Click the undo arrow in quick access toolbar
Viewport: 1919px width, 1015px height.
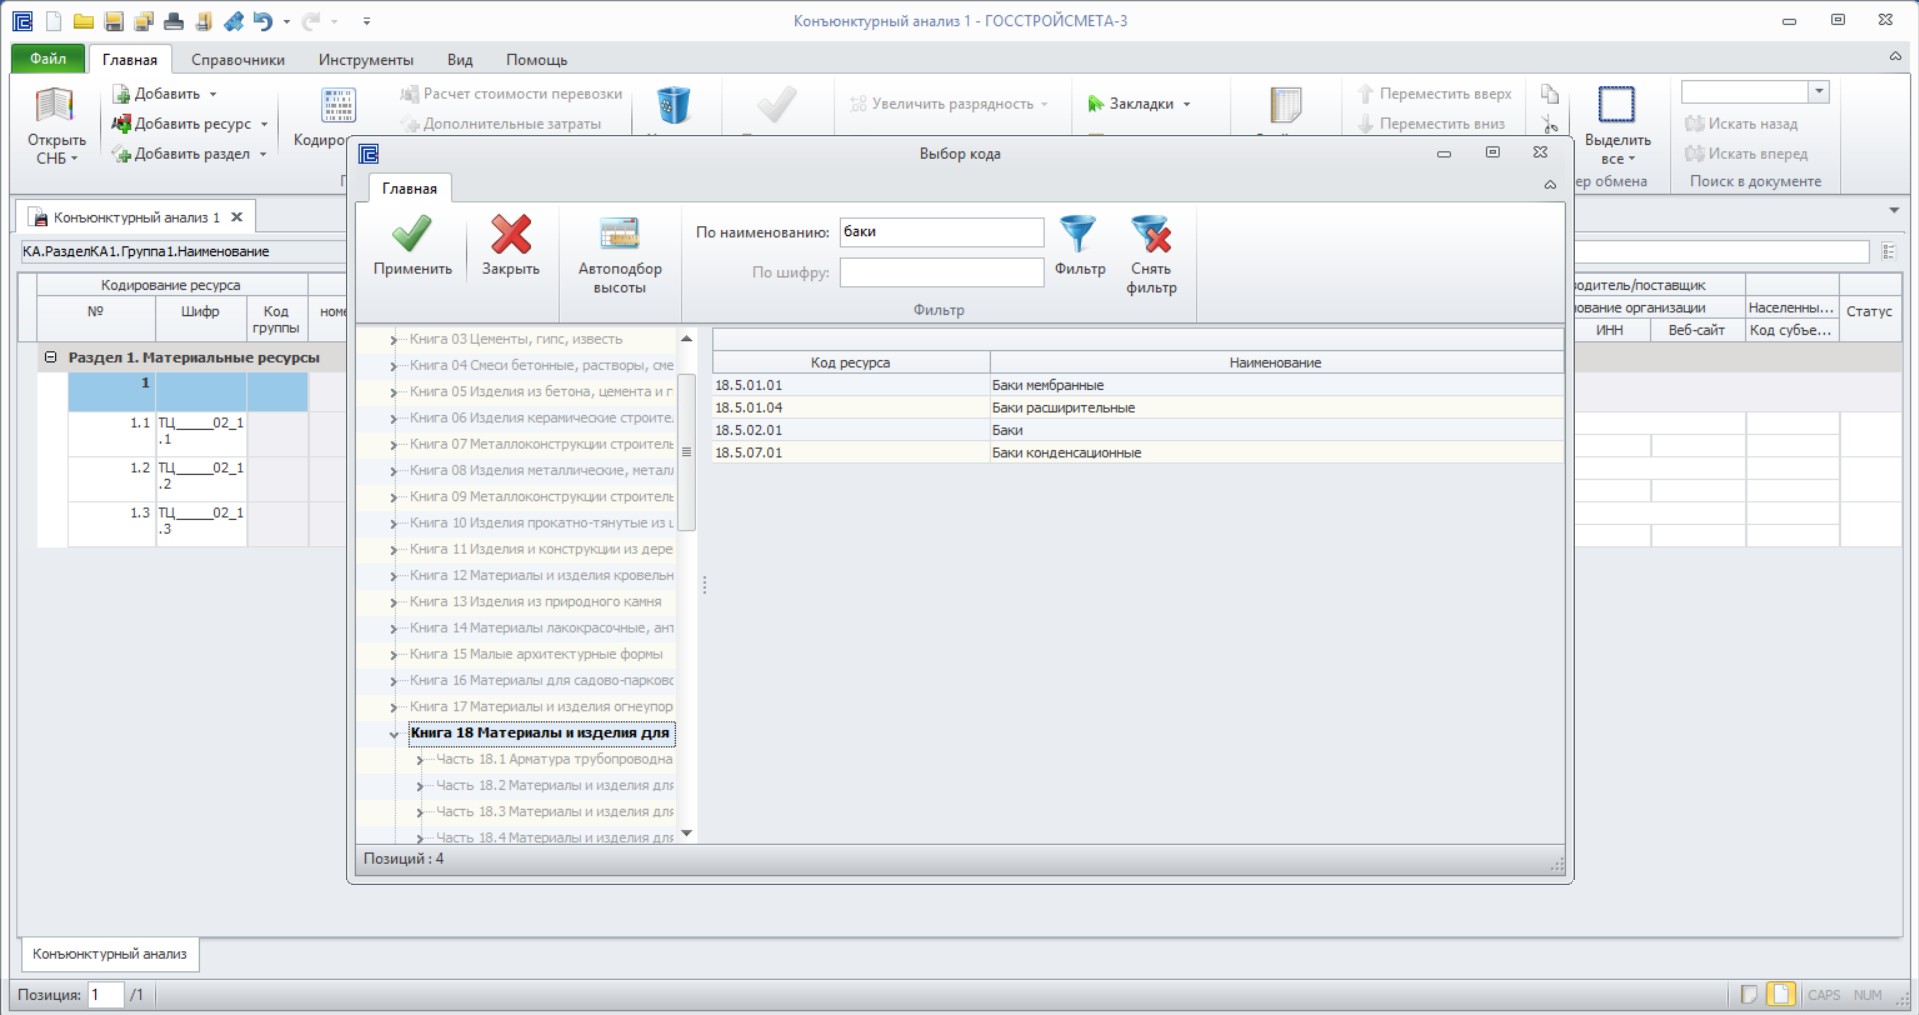(x=263, y=20)
